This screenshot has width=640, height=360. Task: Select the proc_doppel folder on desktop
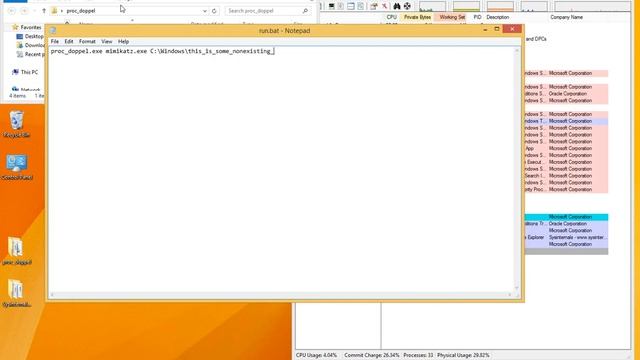click(x=17, y=251)
